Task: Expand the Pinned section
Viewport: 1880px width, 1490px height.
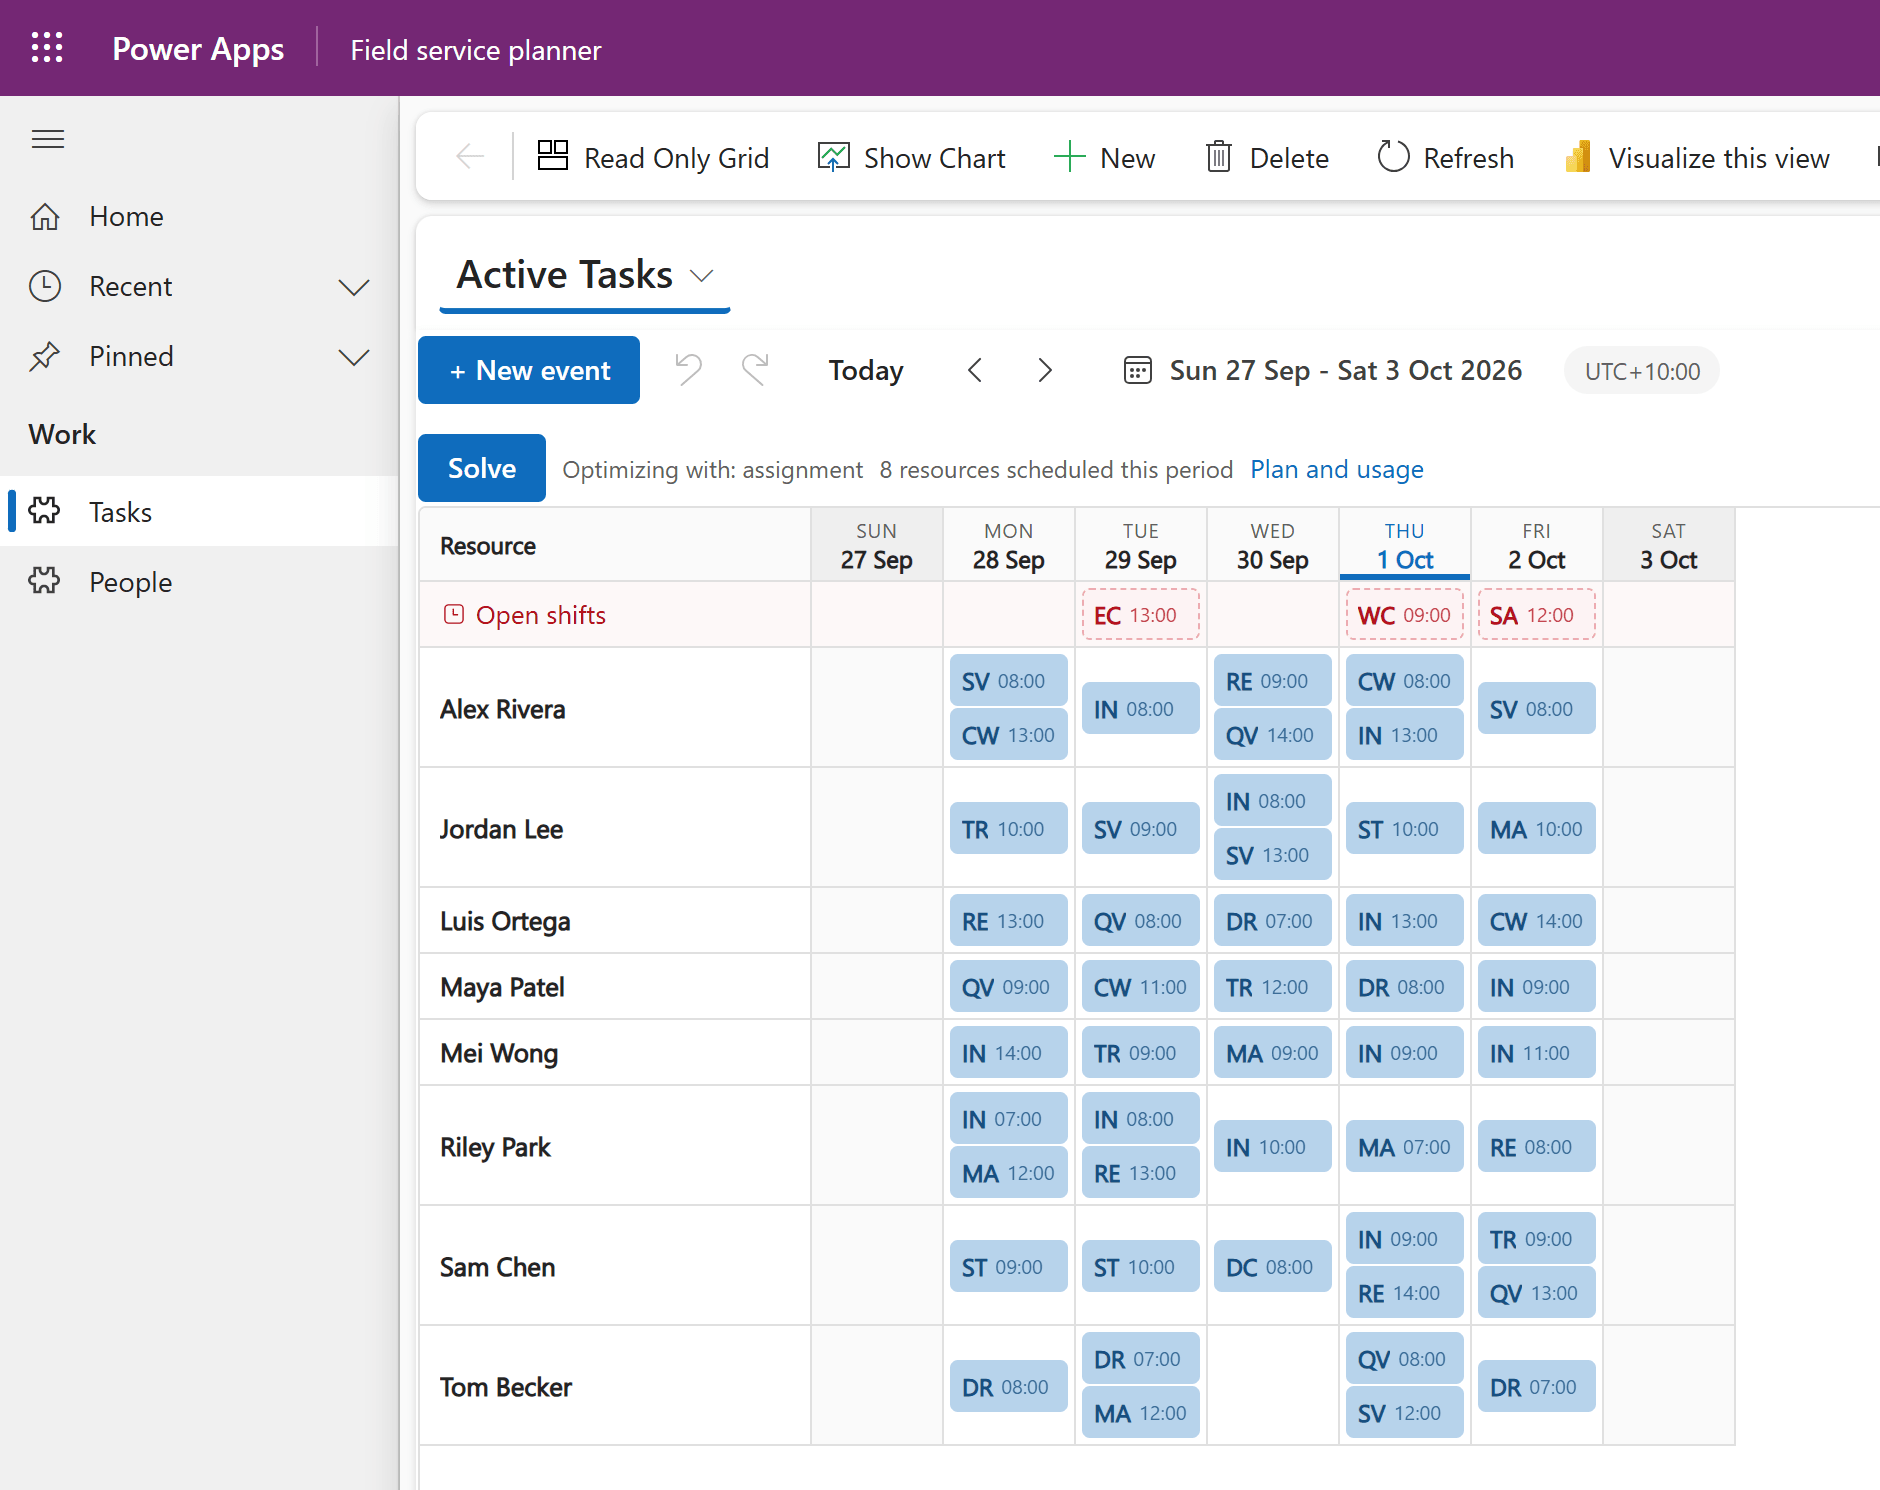Action: tap(354, 357)
